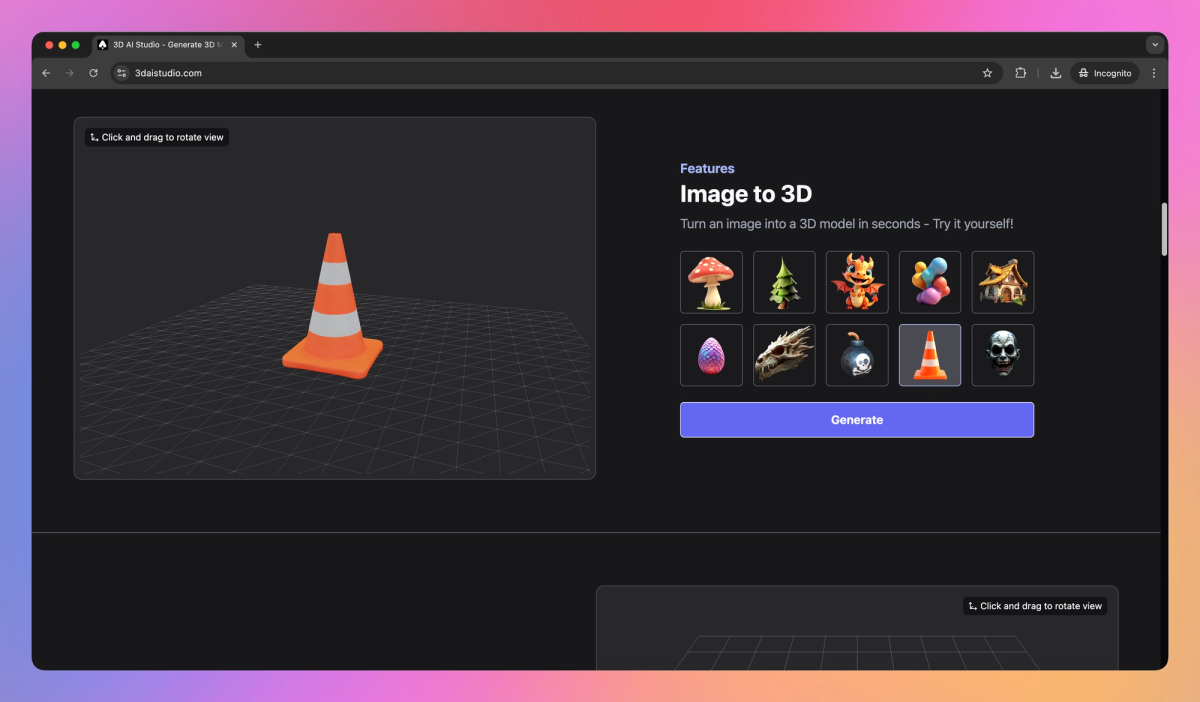Choose the vampire mask sample image
1200x702 pixels.
[x=1002, y=355]
